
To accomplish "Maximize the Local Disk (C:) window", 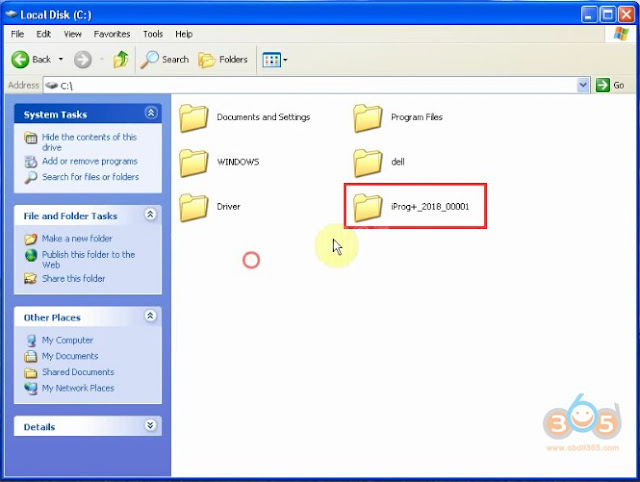I will [x=607, y=15].
